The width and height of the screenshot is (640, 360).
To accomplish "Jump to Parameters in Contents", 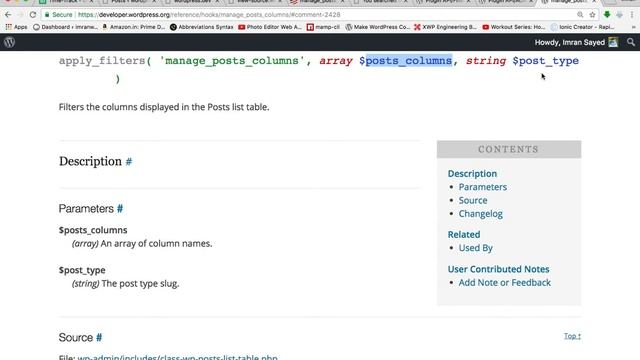I will tap(483, 187).
